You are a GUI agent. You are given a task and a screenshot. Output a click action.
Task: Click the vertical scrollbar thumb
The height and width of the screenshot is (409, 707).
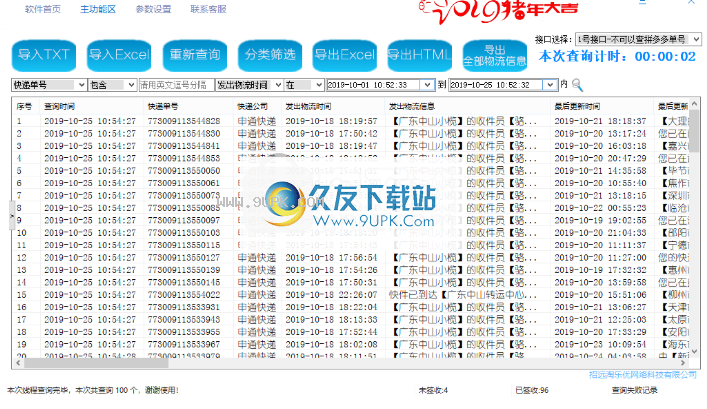coord(695,131)
